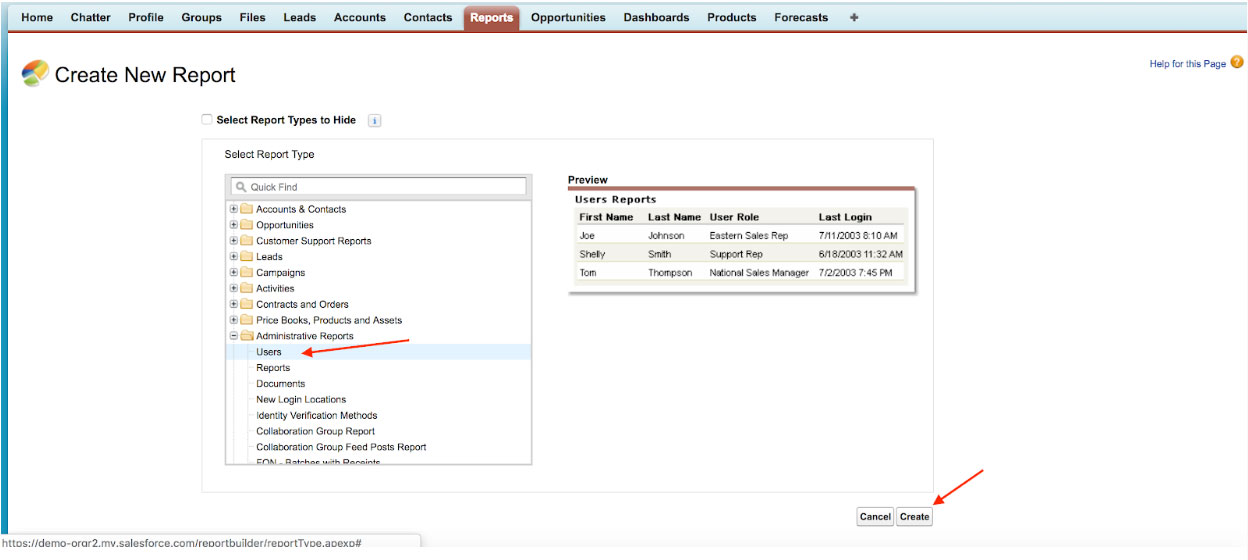Select the Documents report type

pyautogui.click(x=281, y=384)
